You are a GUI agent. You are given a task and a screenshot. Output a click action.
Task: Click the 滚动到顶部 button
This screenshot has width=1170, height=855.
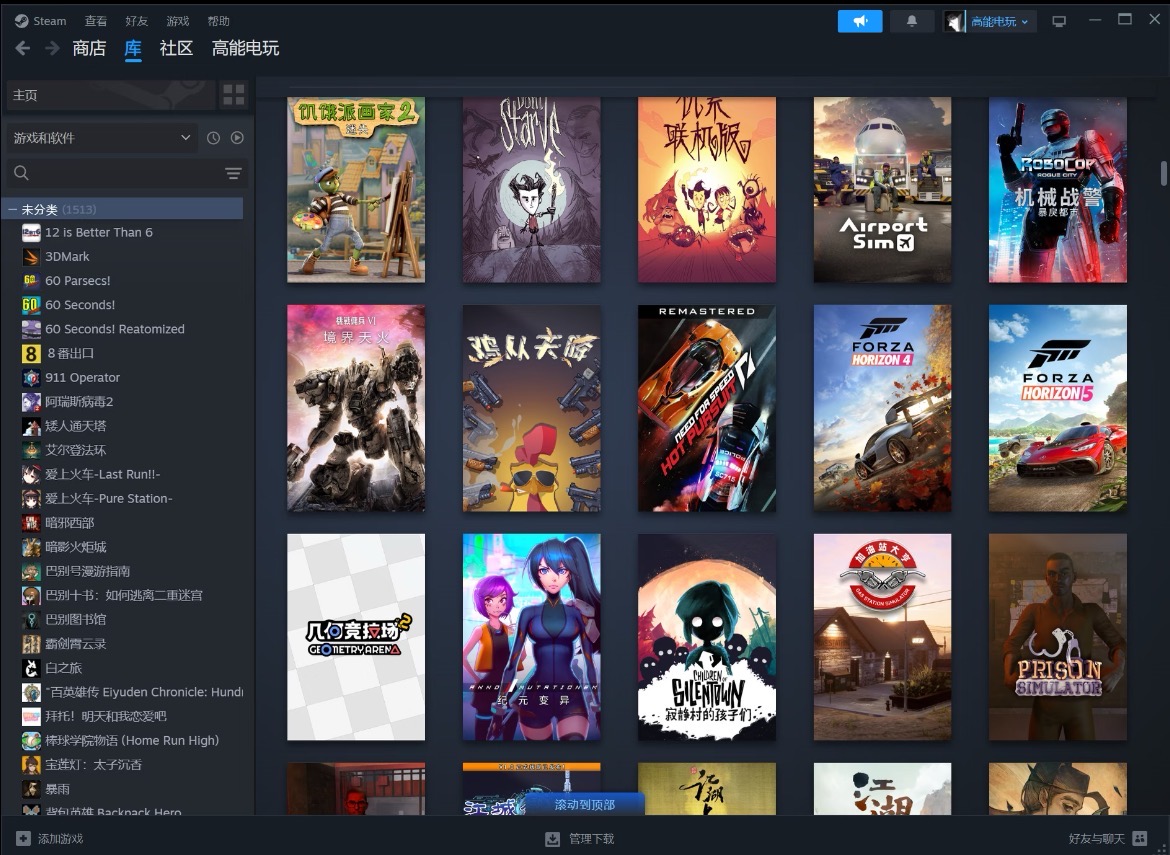click(x=585, y=804)
